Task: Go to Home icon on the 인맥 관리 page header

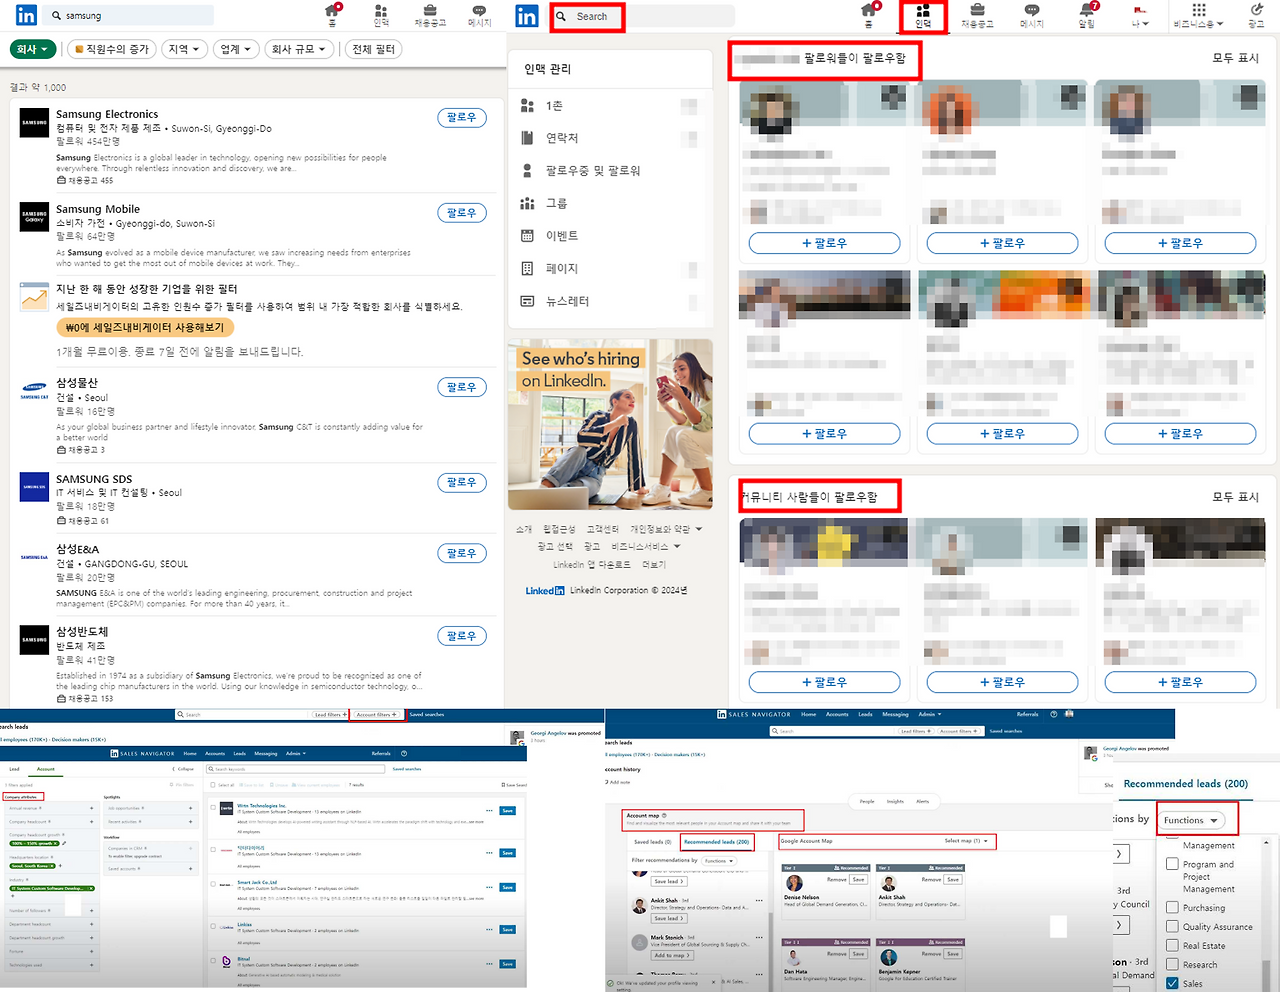Action: [x=869, y=14]
